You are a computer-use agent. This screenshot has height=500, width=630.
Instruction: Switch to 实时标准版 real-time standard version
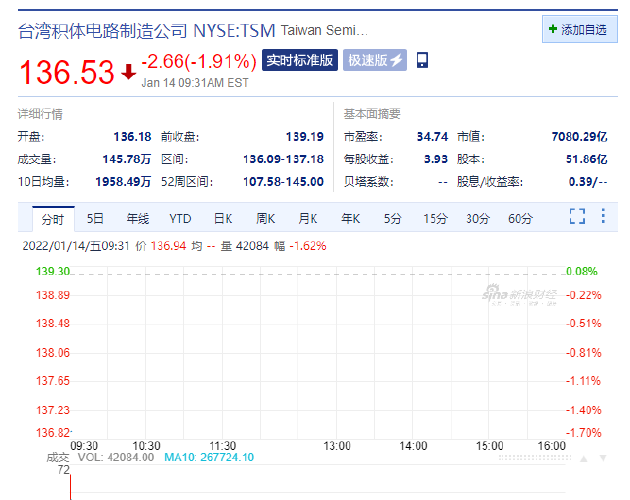pos(300,60)
